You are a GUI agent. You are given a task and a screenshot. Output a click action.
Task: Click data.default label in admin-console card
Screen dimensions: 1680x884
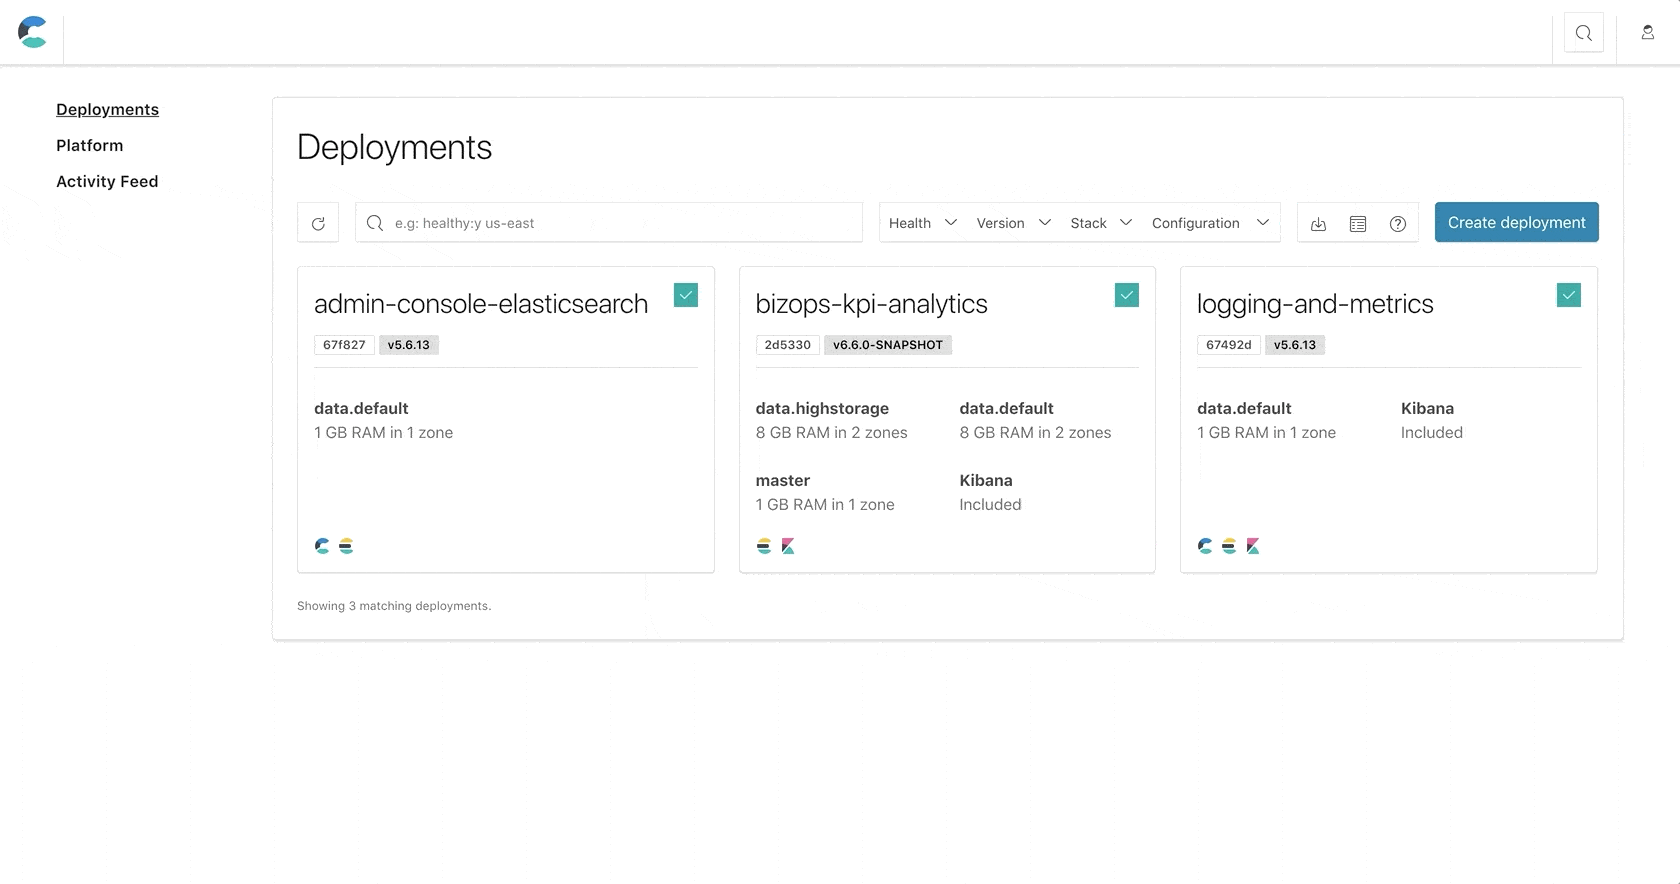point(361,408)
